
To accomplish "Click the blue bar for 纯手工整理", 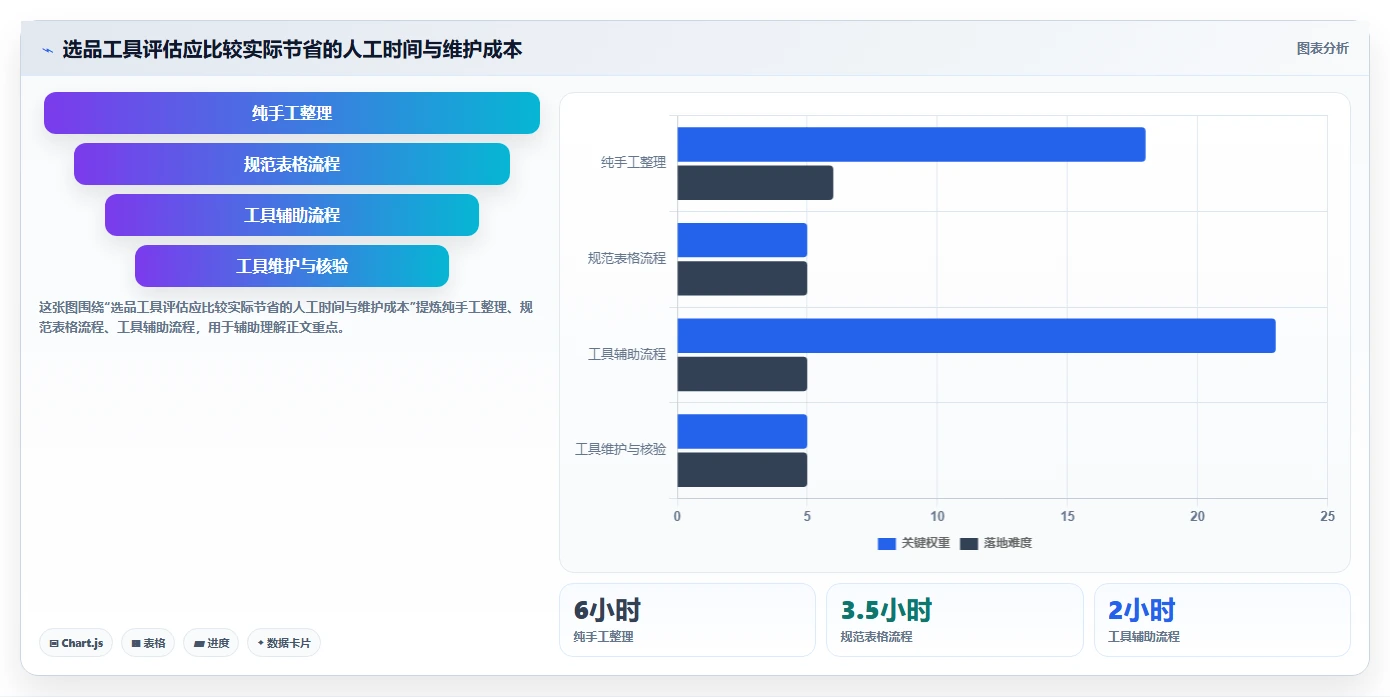I will [x=911, y=145].
